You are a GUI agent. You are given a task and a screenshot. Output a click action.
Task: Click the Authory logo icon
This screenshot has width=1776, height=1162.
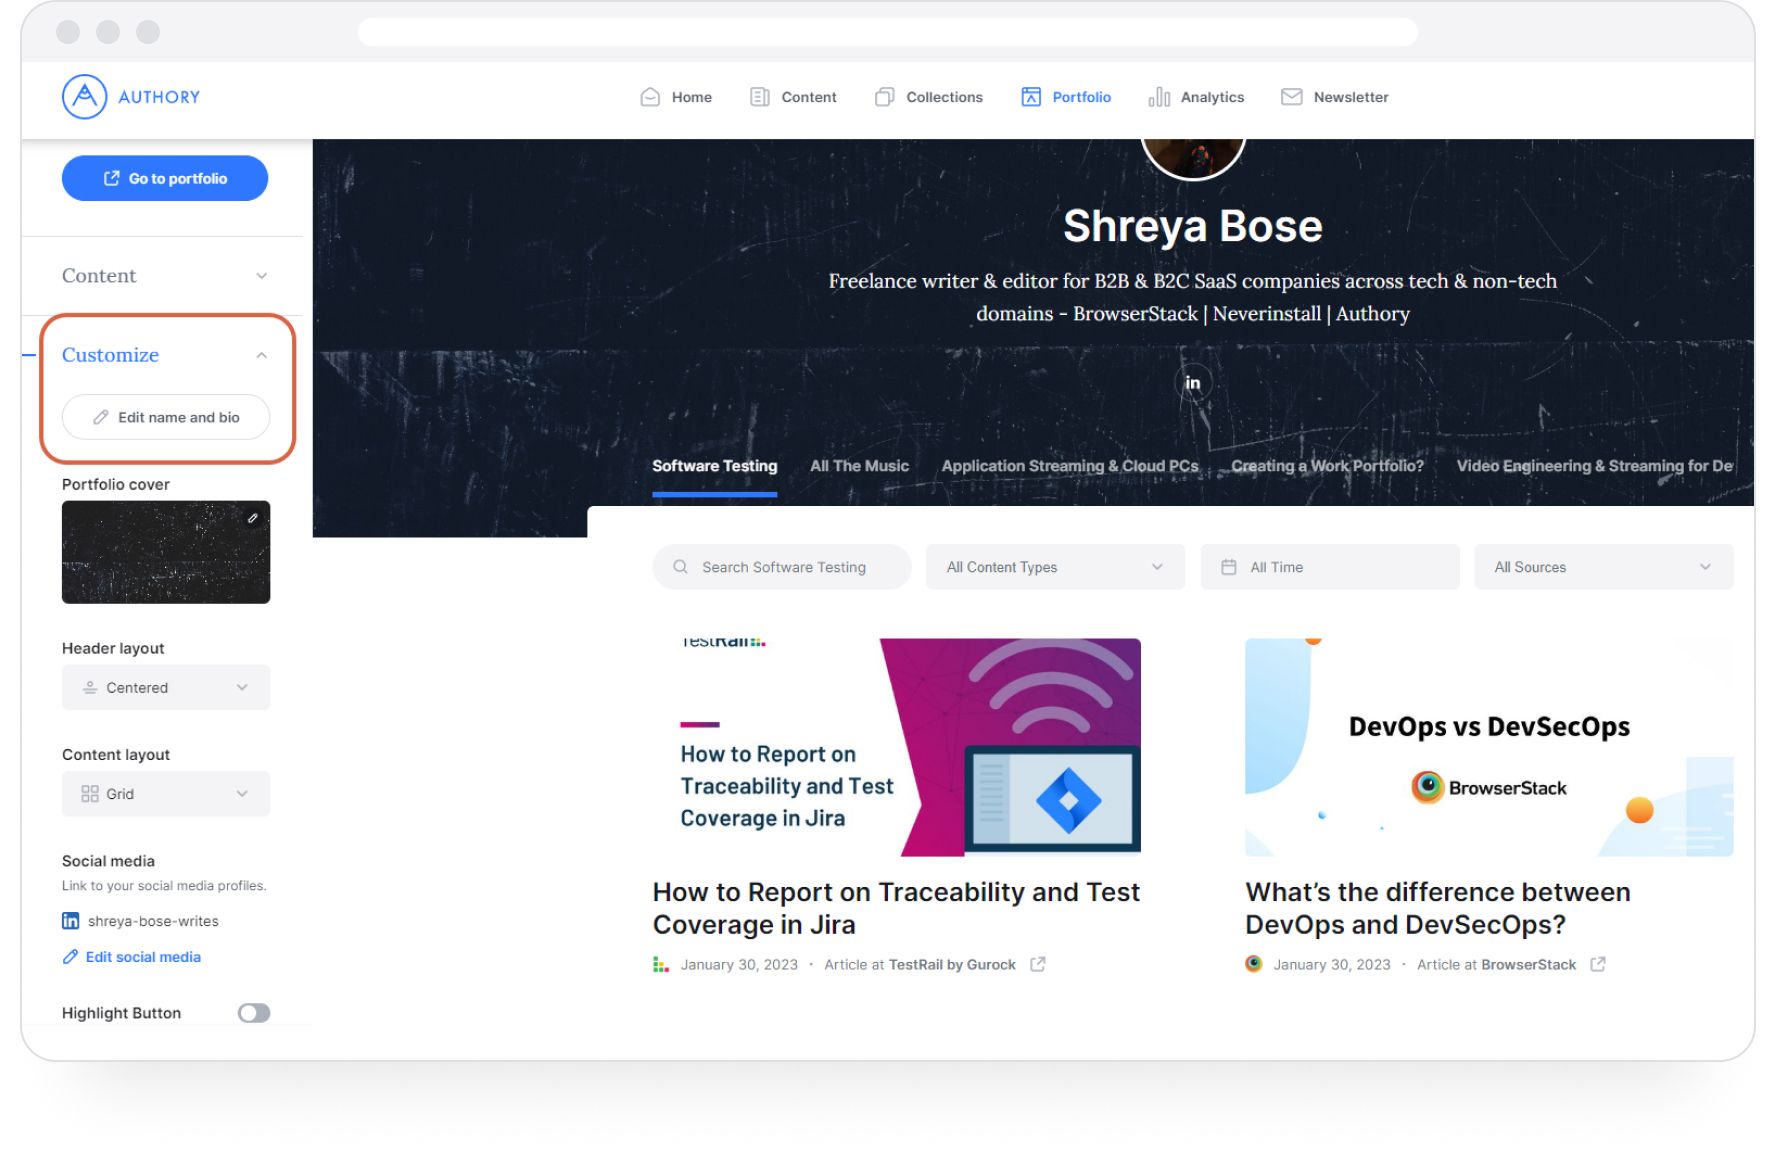click(84, 97)
